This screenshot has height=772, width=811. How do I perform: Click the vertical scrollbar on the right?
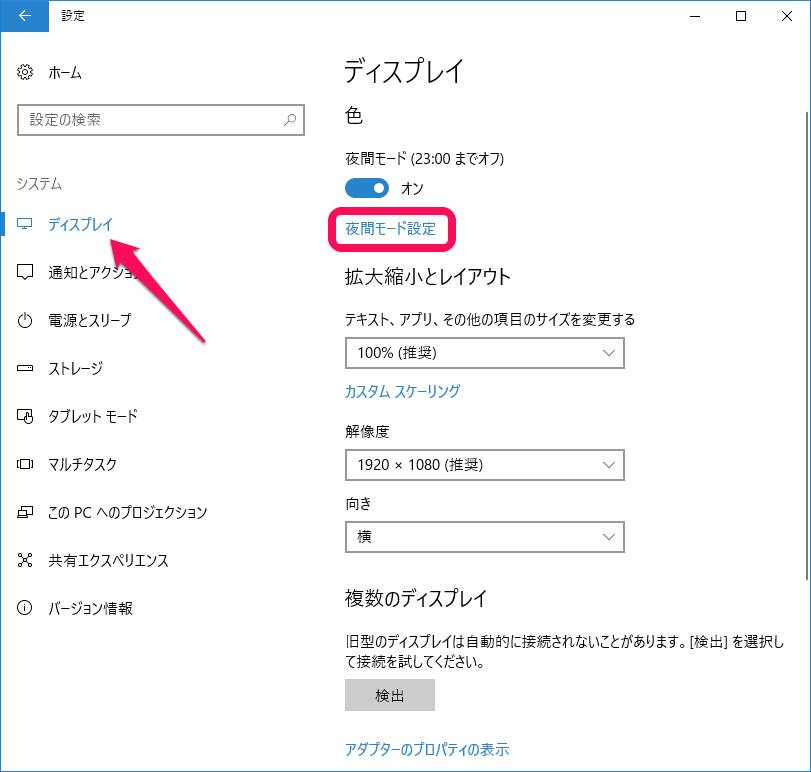pyautogui.click(x=807, y=345)
